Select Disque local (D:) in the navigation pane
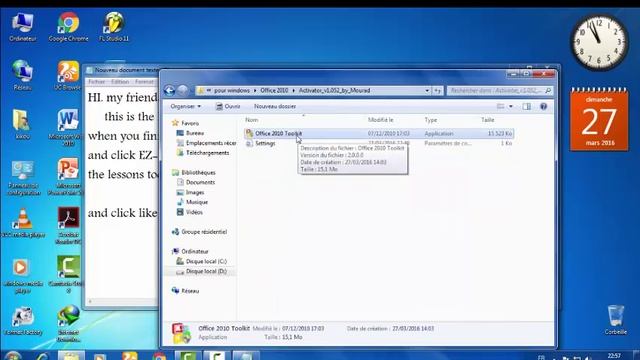 [202, 271]
